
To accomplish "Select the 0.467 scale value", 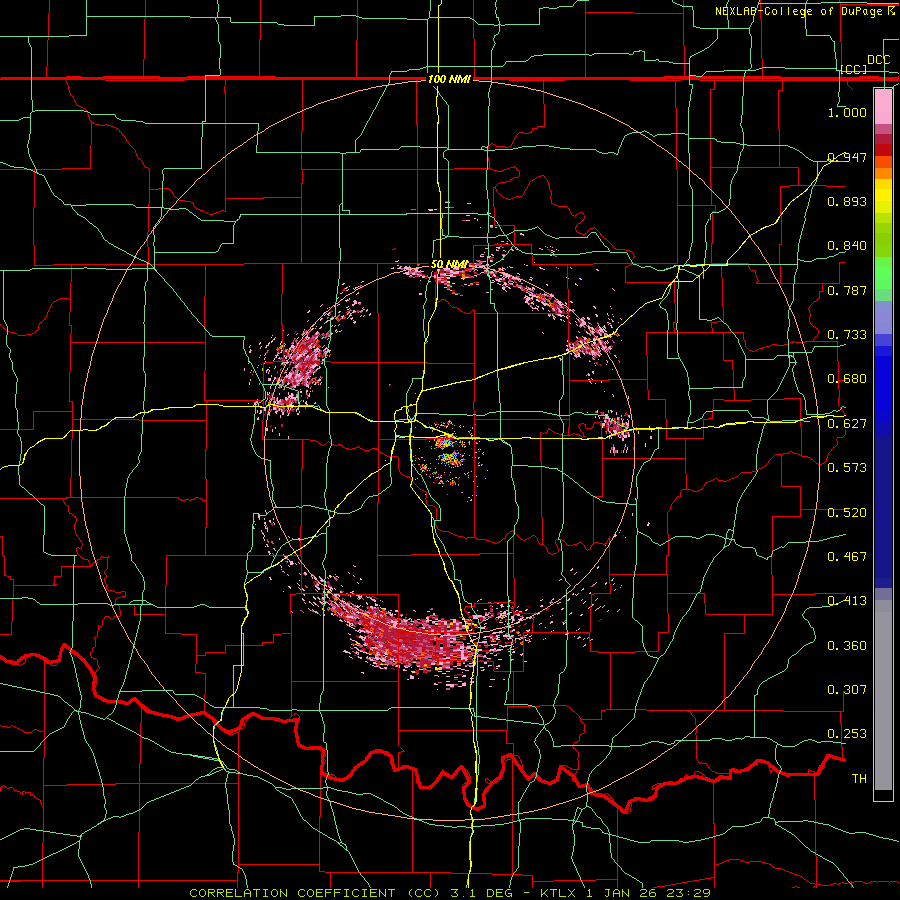I will [847, 557].
